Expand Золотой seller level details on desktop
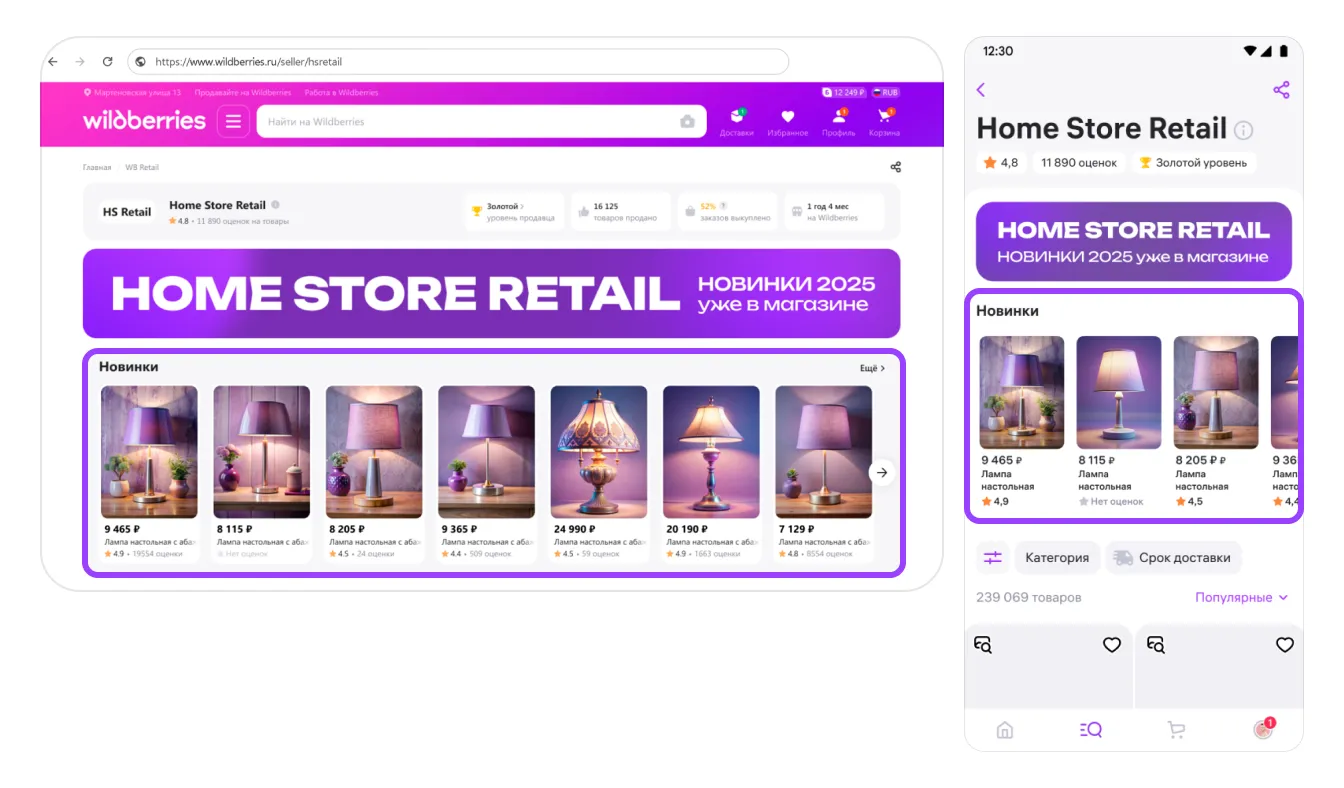Screen dimensions: 1344x788 (512, 211)
